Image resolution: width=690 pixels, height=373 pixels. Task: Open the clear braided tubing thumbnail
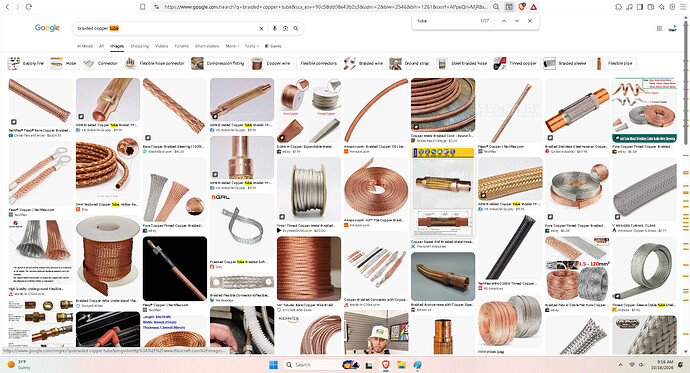[x=644, y=189]
